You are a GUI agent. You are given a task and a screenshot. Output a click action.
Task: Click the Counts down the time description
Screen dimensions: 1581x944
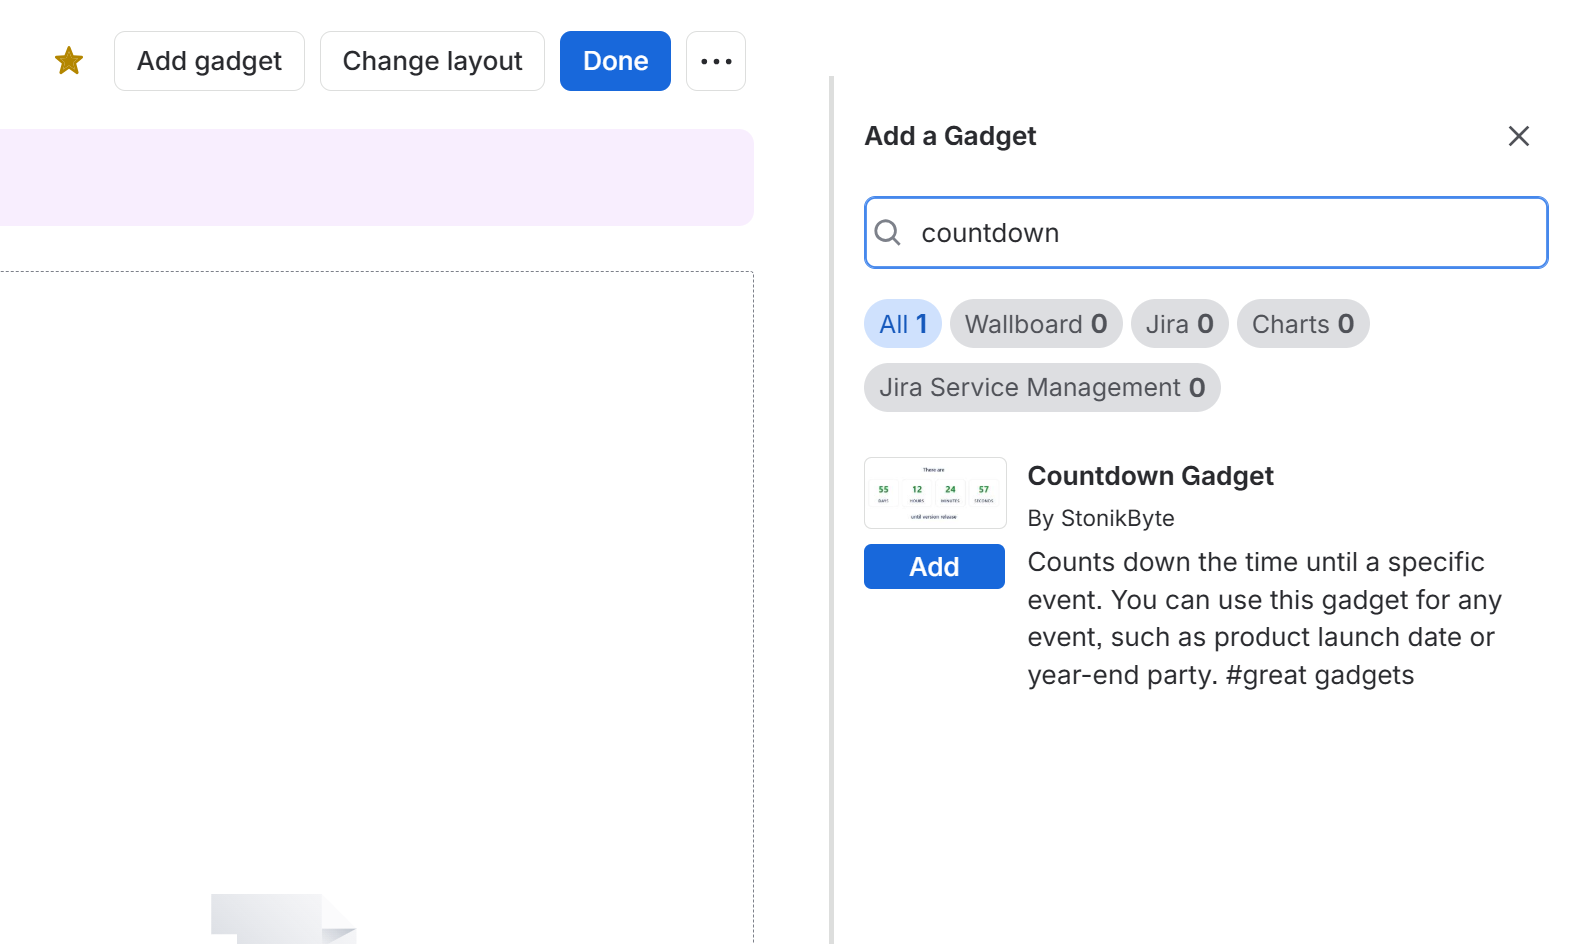[1265, 618]
